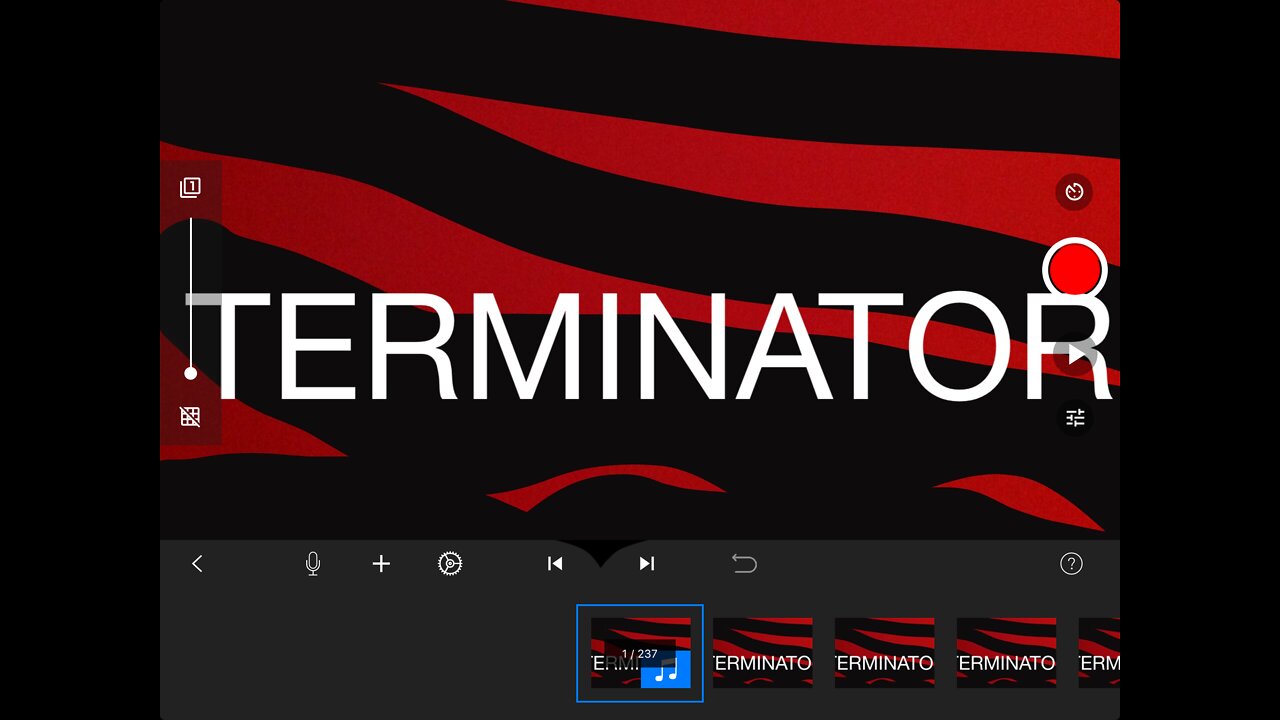Viewport: 1280px width, 720px height.
Task: Jump to the last frame
Action: pos(647,564)
